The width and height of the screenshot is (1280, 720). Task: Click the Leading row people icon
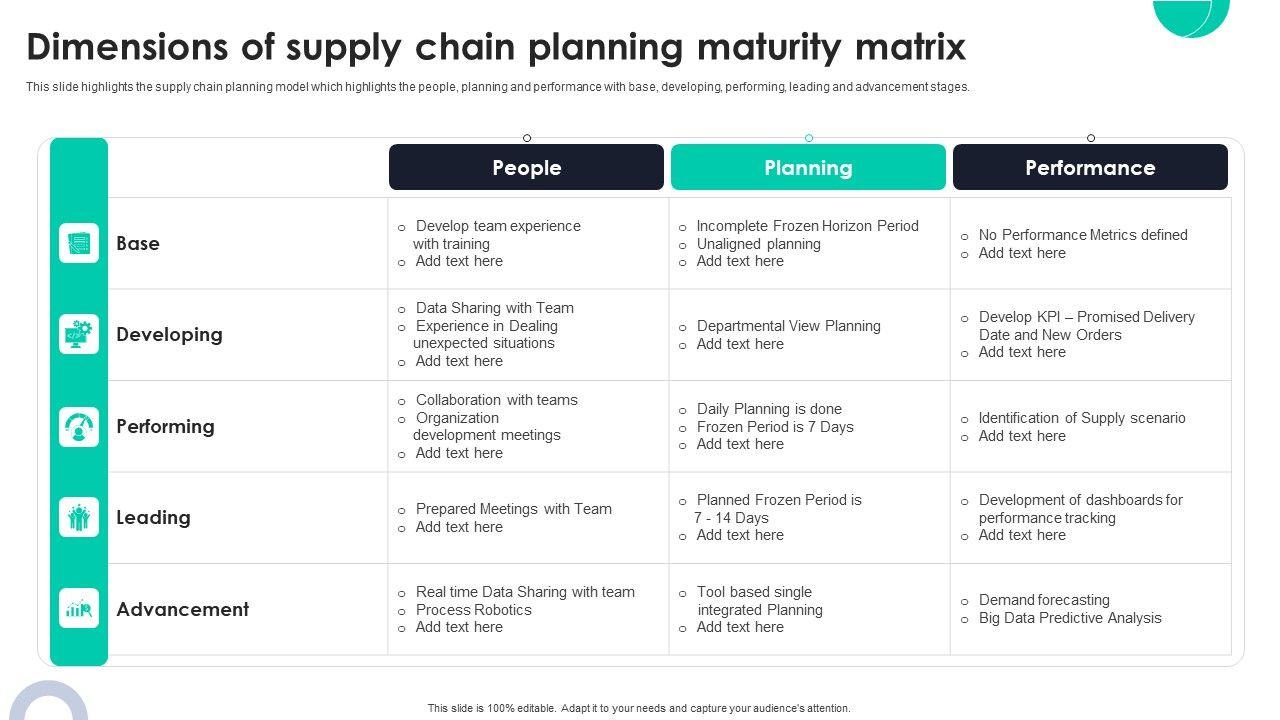point(79,517)
